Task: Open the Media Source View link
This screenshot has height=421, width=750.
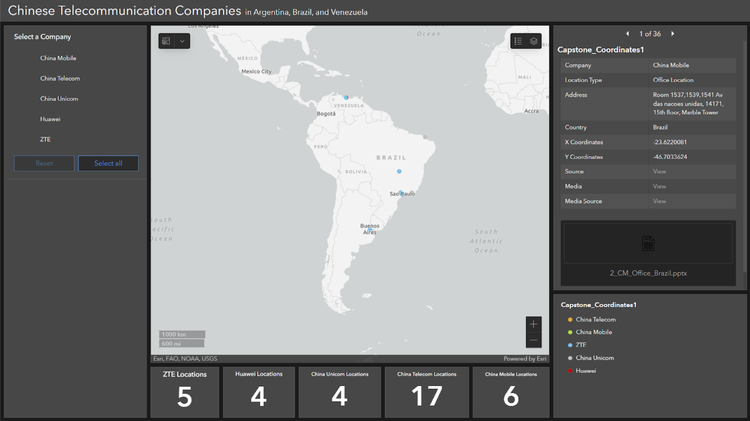Action: tap(659, 201)
